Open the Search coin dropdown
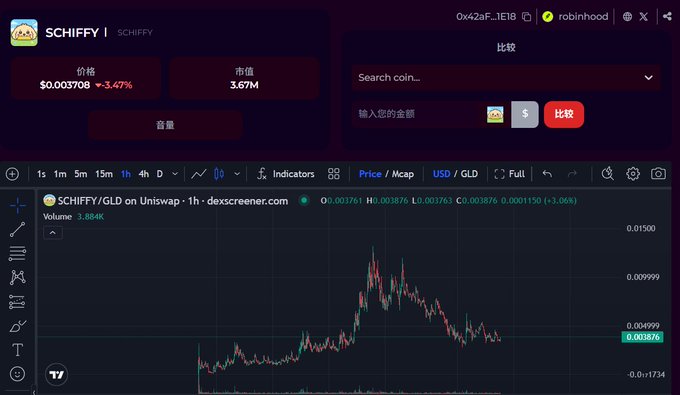Screen dimensions: 680x395 point(506,78)
